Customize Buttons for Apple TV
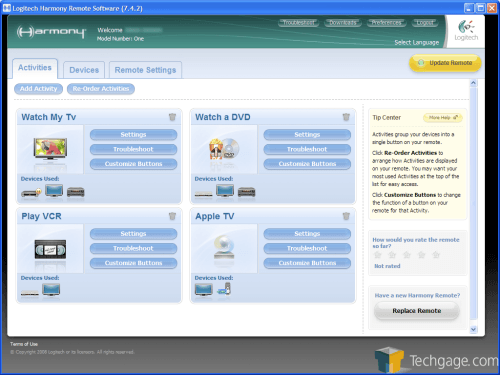This screenshot has width=500, height=375. (307, 263)
